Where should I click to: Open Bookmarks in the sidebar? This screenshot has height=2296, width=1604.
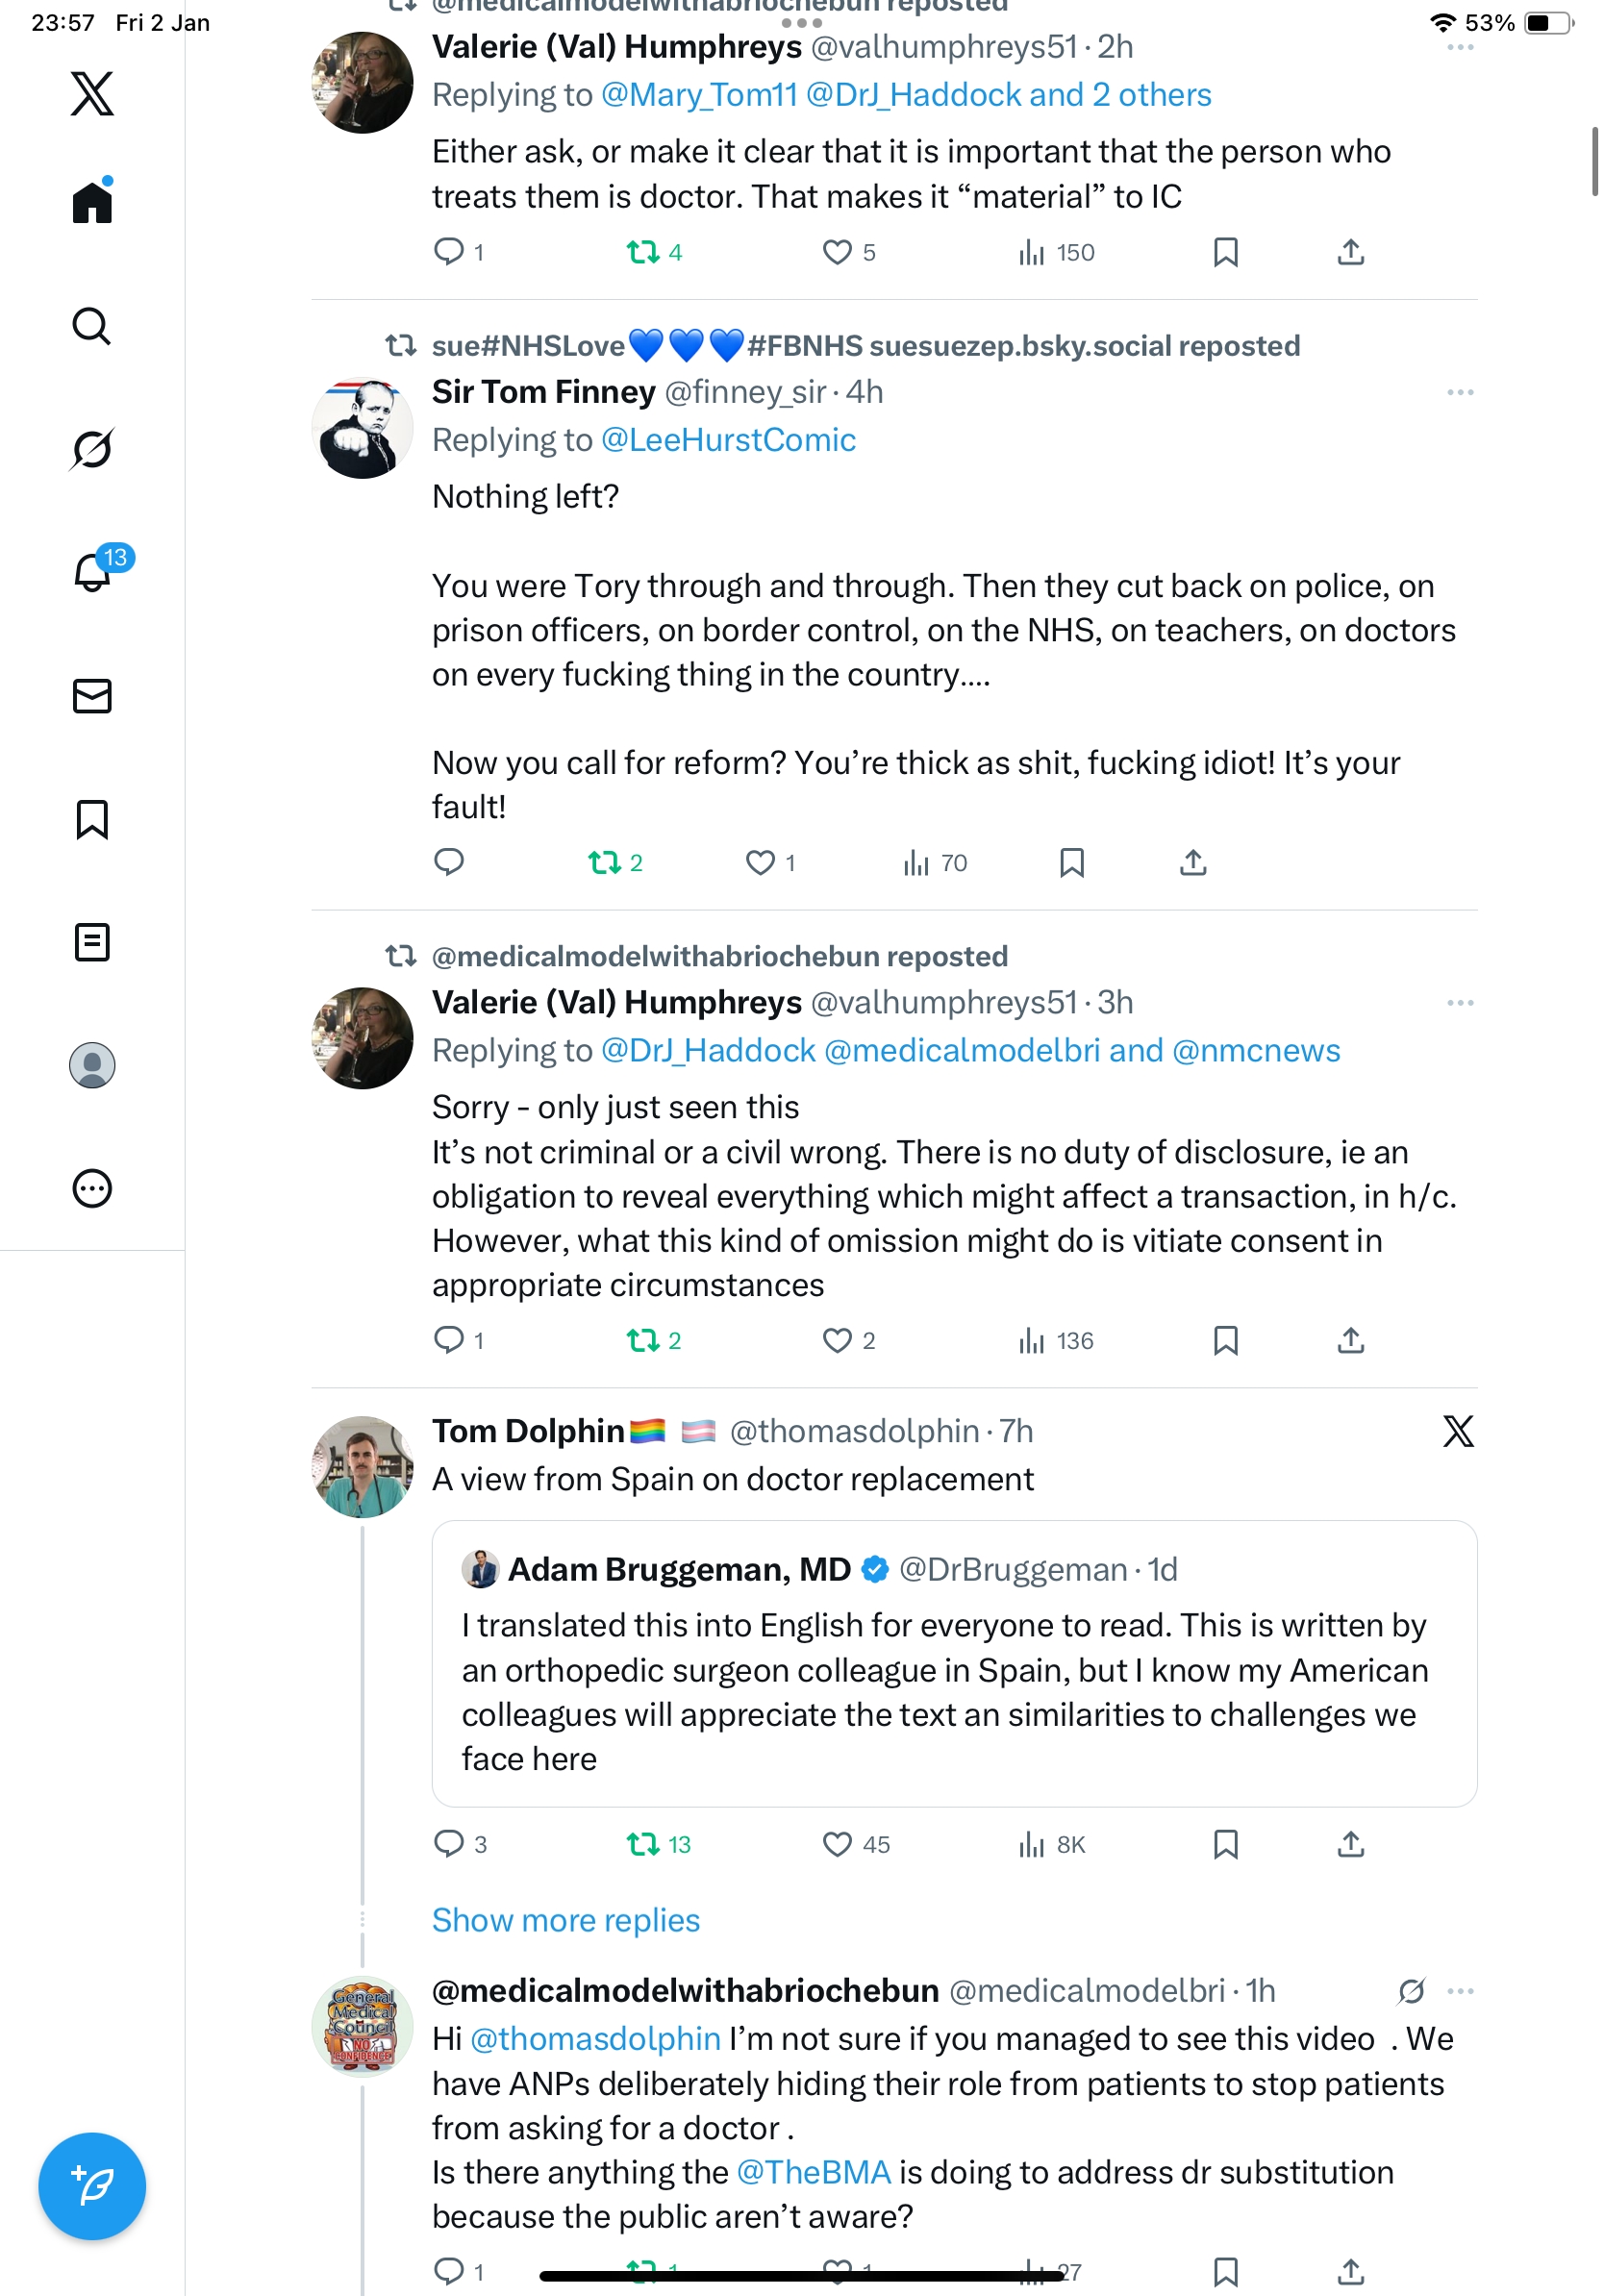[x=92, y=819]
